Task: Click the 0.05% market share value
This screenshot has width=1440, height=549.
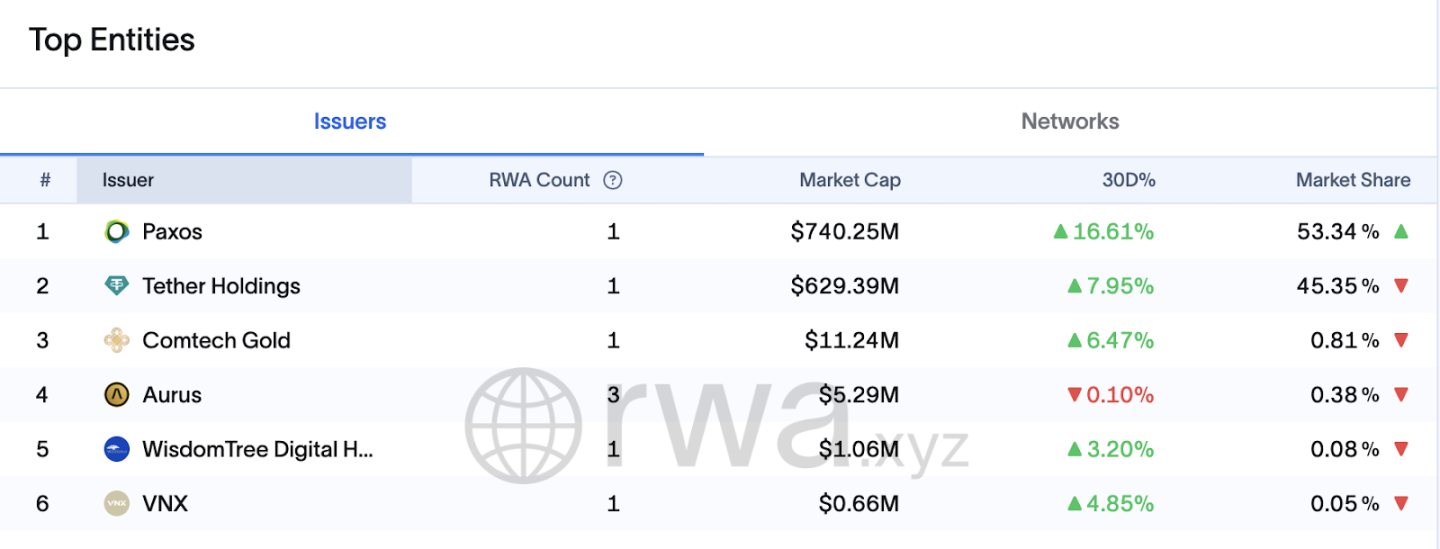Action: point(1345,503)
